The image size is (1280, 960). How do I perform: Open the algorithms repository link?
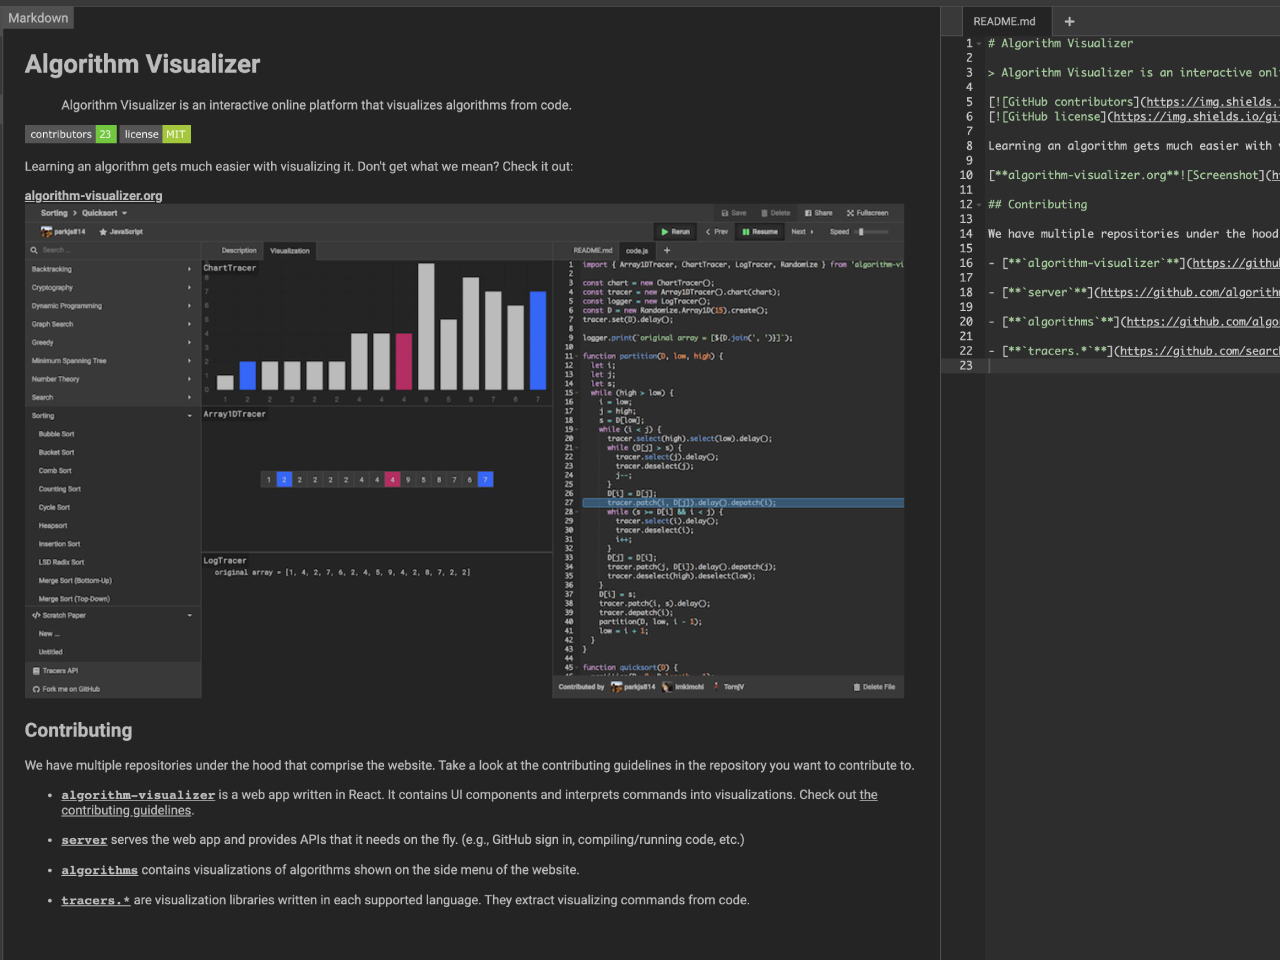[100, 870]
